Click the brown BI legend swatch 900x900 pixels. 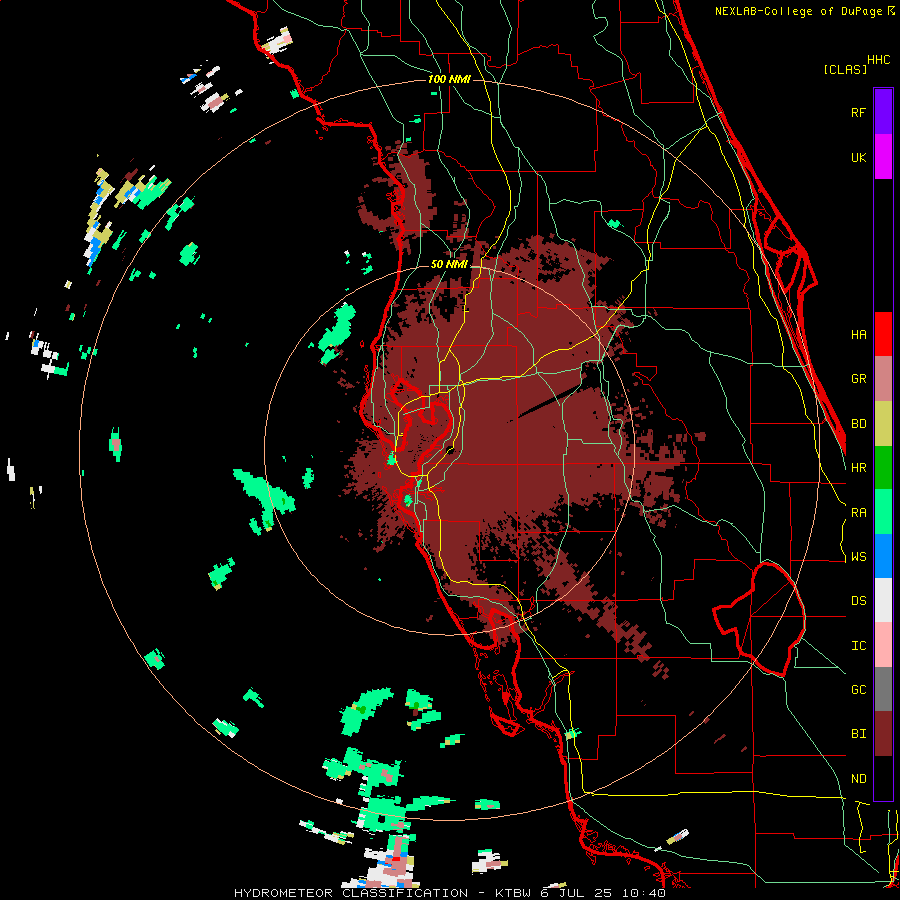click(883, 734)
